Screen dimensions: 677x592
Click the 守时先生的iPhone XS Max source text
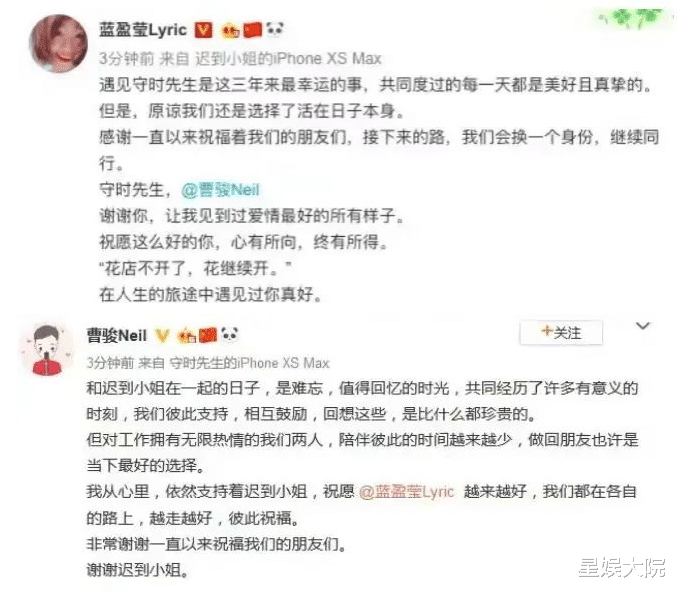tap(249, 363)
